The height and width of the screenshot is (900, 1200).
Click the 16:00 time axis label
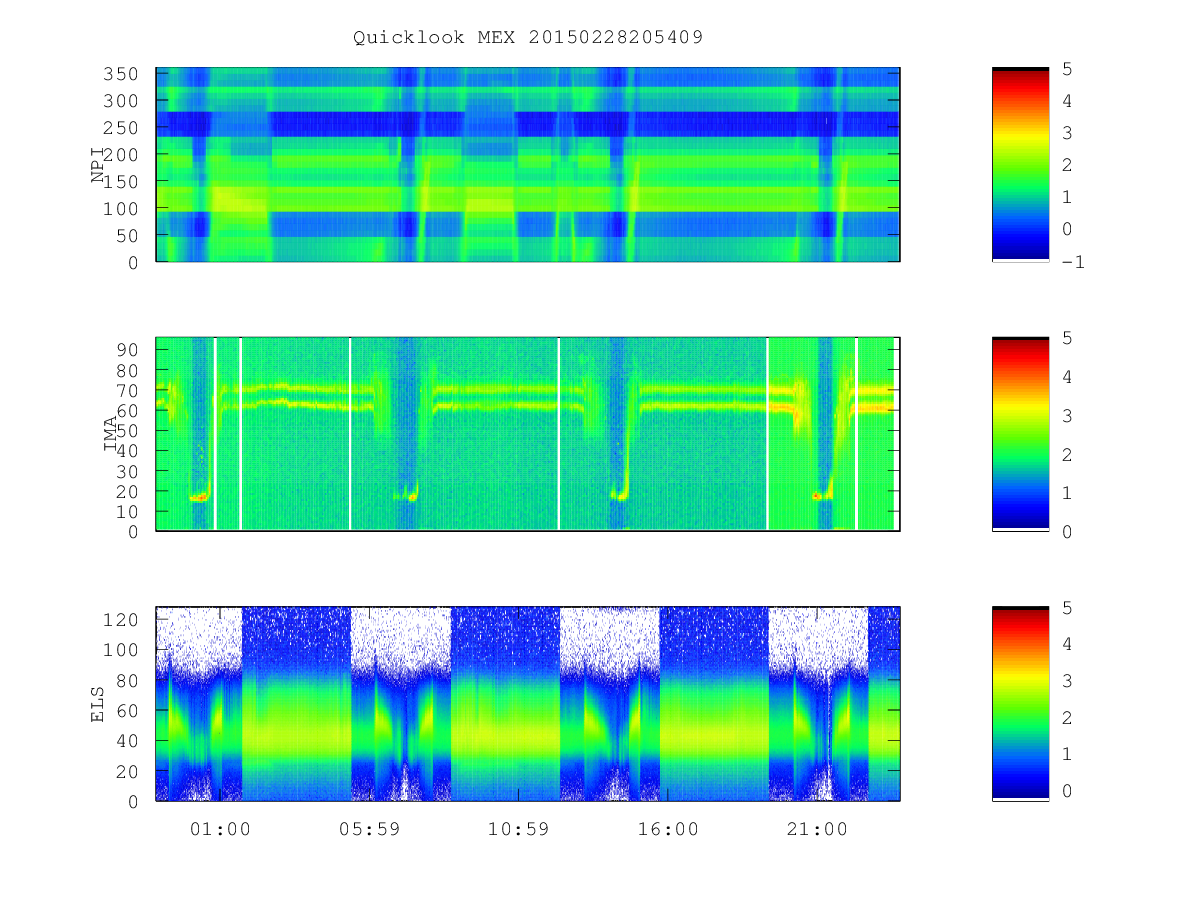[x=668, y=829]
